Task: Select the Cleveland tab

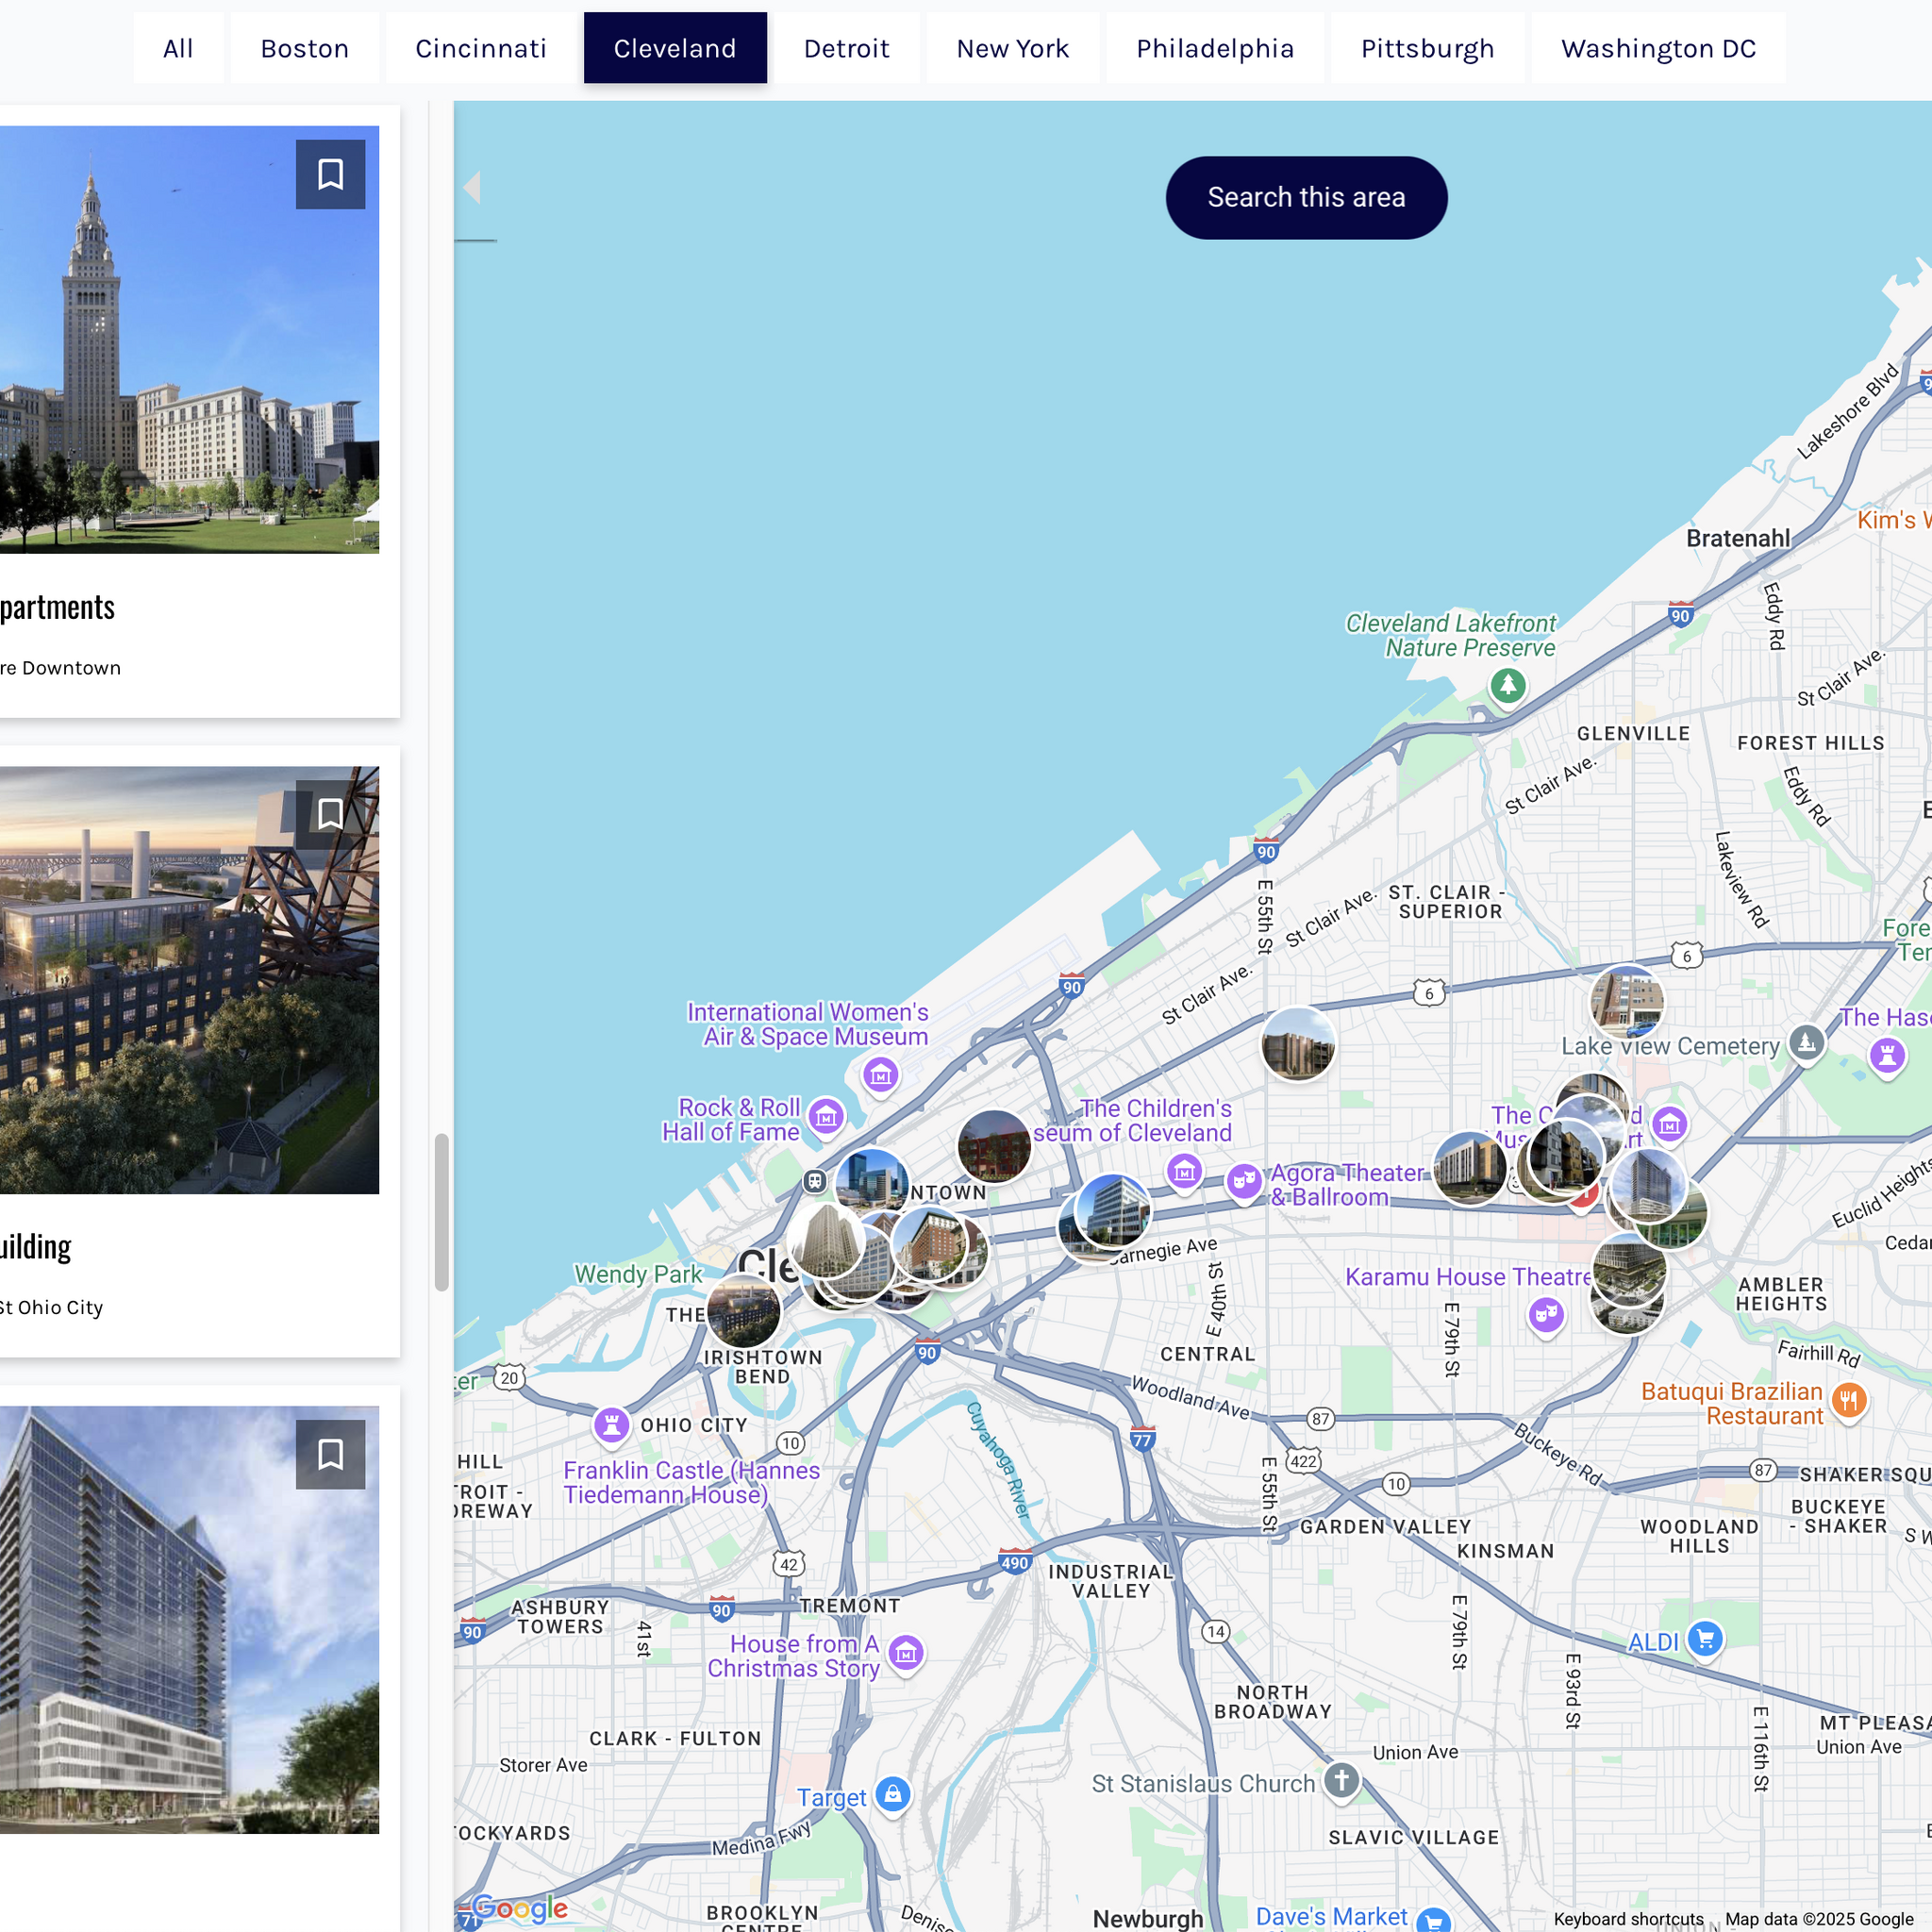Action: click(x=675, y=48)
